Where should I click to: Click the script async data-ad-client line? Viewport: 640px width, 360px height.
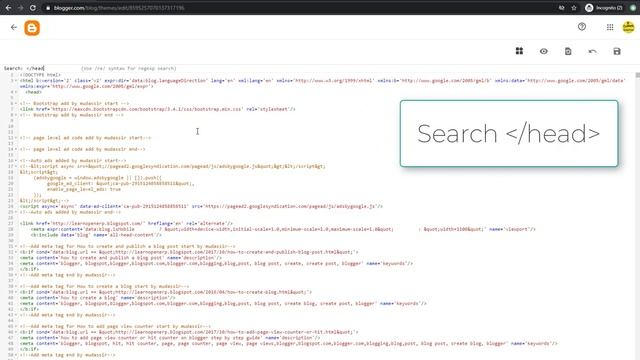tap(201, 207)
